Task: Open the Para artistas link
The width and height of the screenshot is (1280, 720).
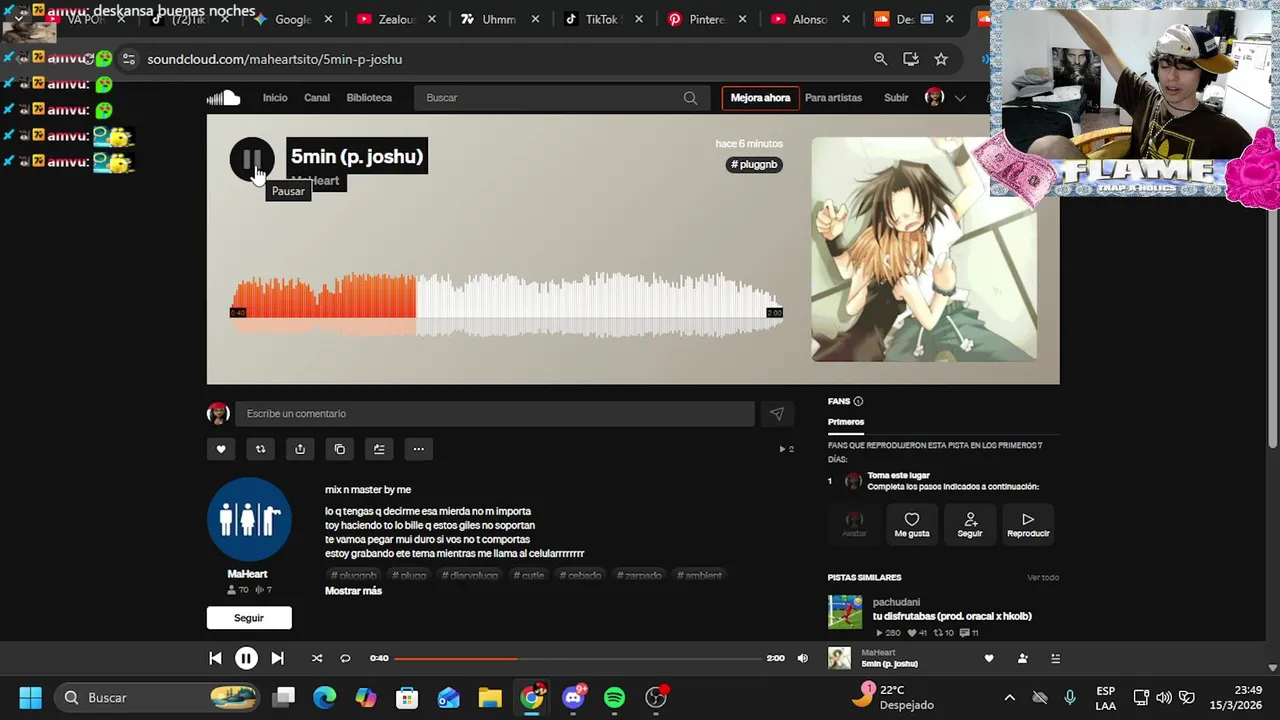Action: click(x=833, y=98)
